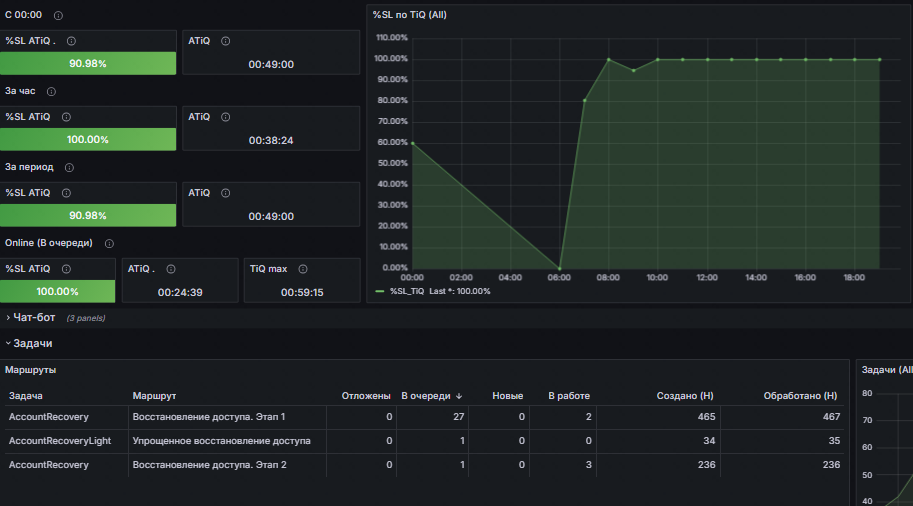The image size is (913, 506).
Task: Sort table by Создано (Н) column
Action: (685, 396)
